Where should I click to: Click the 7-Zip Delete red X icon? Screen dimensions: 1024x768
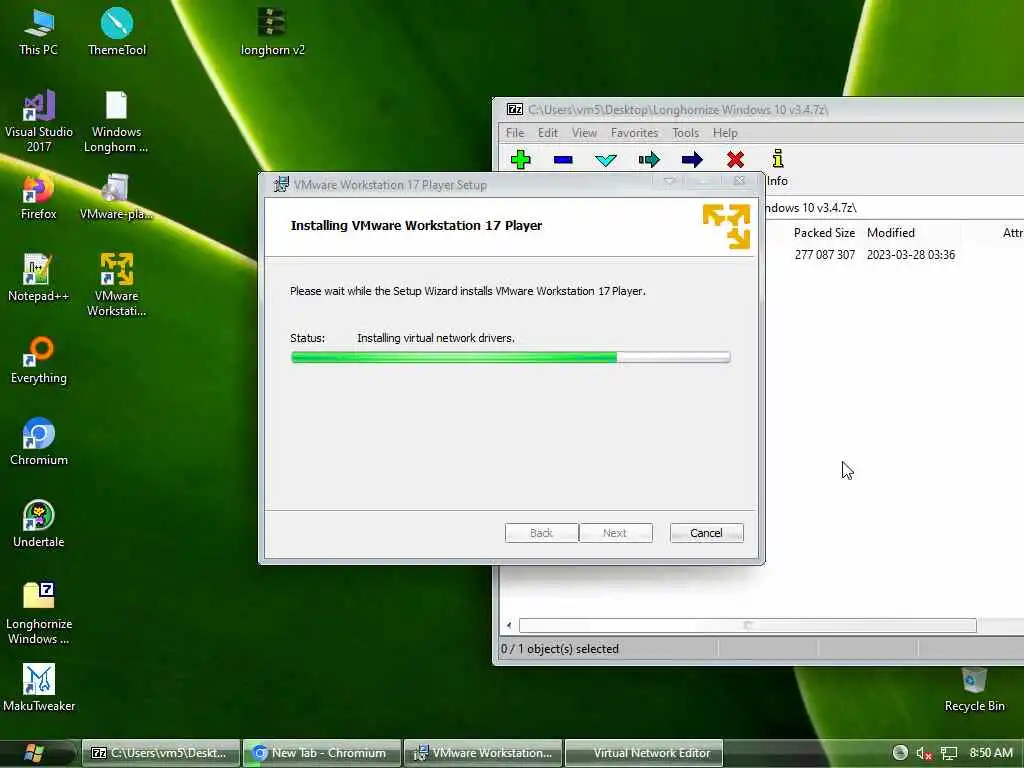pos(735,159)
